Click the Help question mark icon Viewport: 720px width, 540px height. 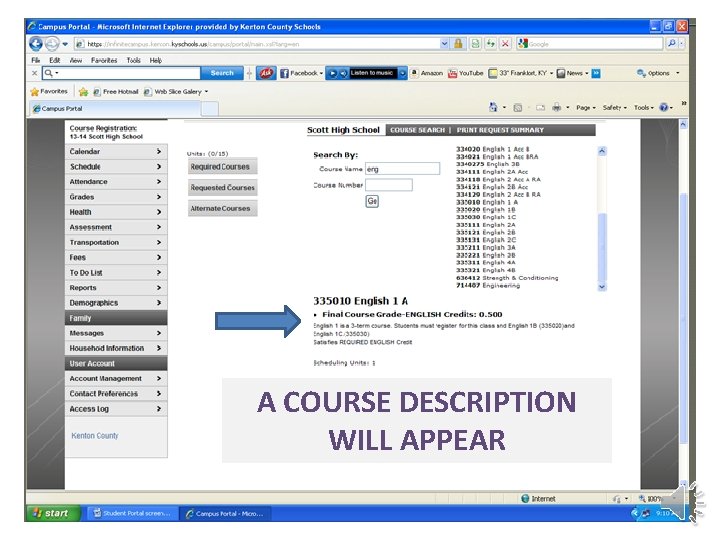point(664,107)
